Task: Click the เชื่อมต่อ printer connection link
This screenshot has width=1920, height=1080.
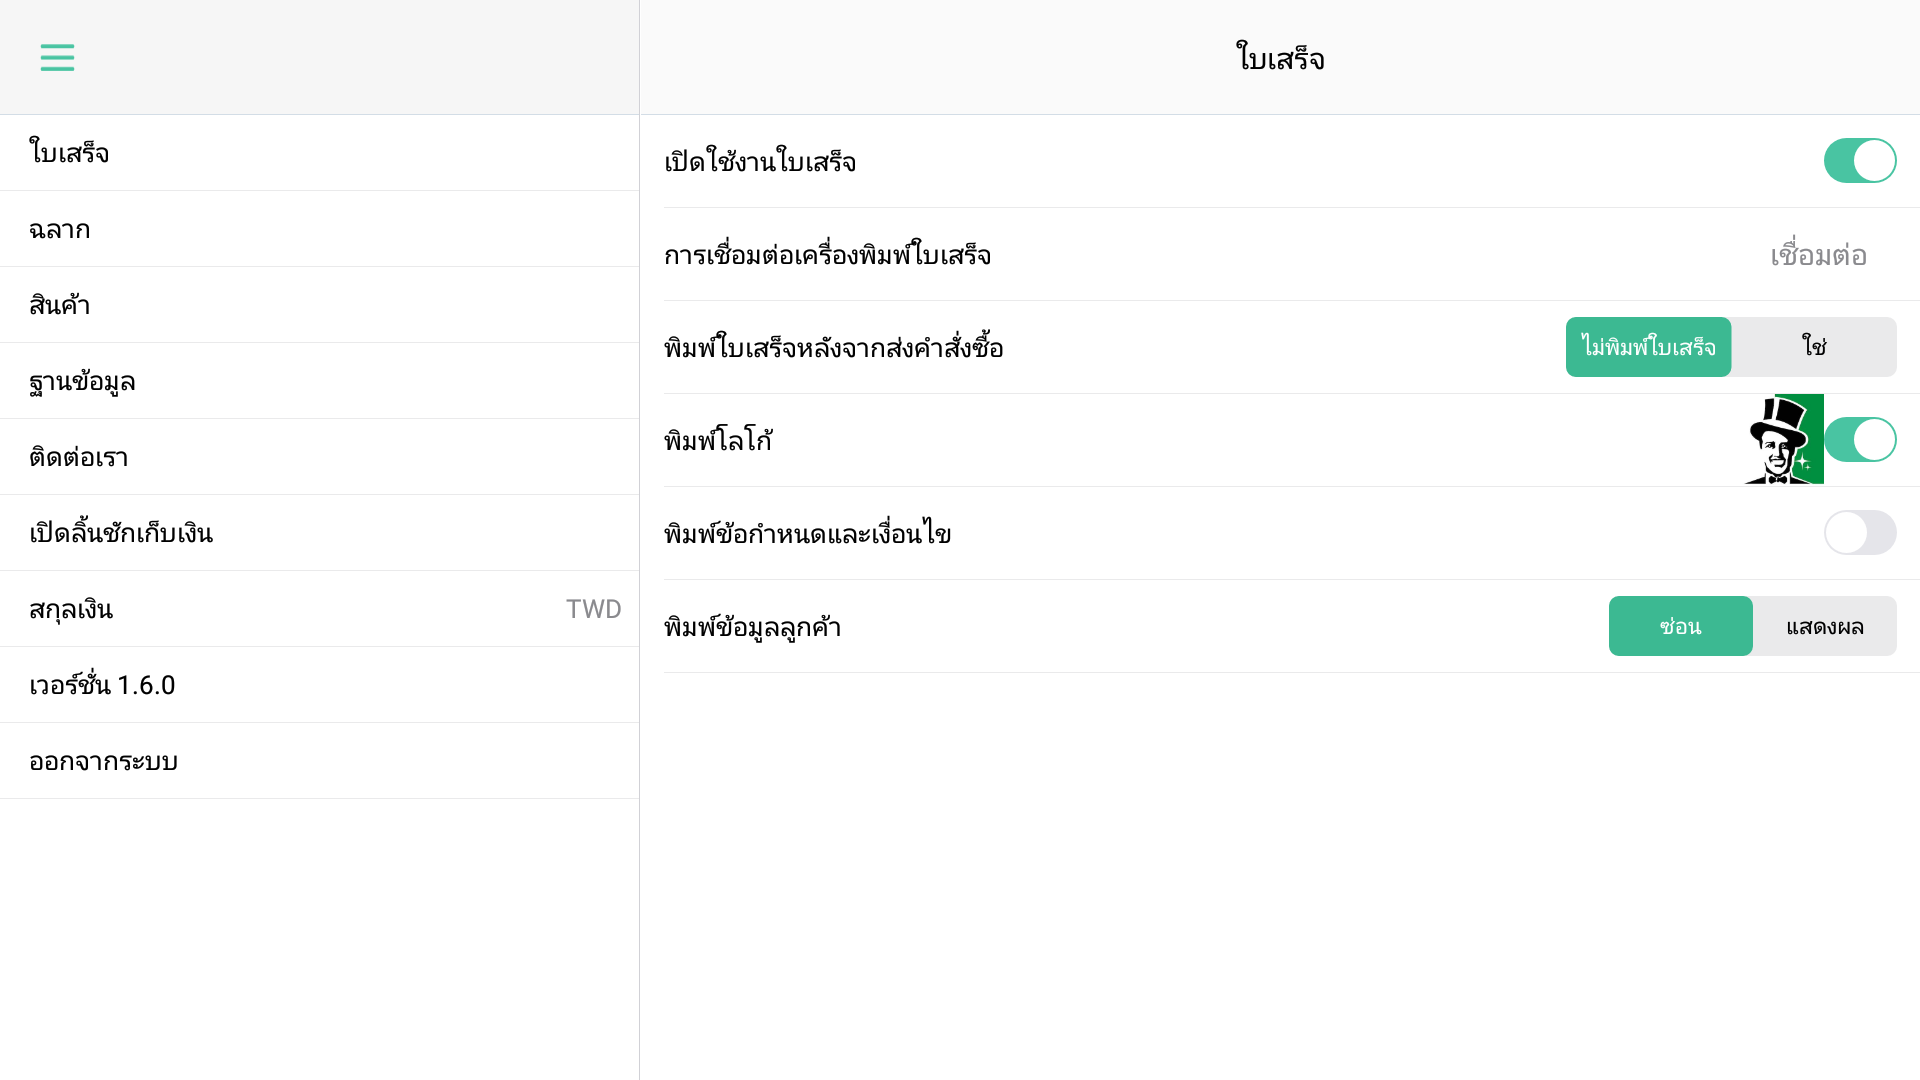Action: pyautogui.click(x=1818, y=255)
